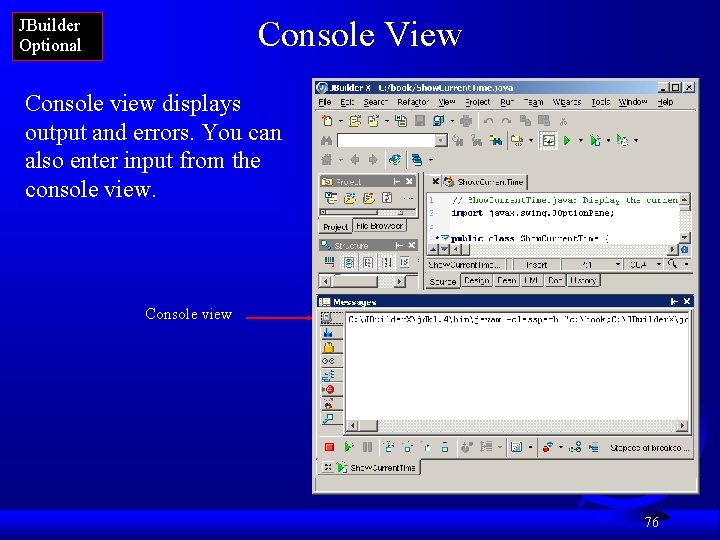The width and height of the screenshot is (720, 540).
Task: Click the Home icon in navigation toolbar
Action: (327, 160)
